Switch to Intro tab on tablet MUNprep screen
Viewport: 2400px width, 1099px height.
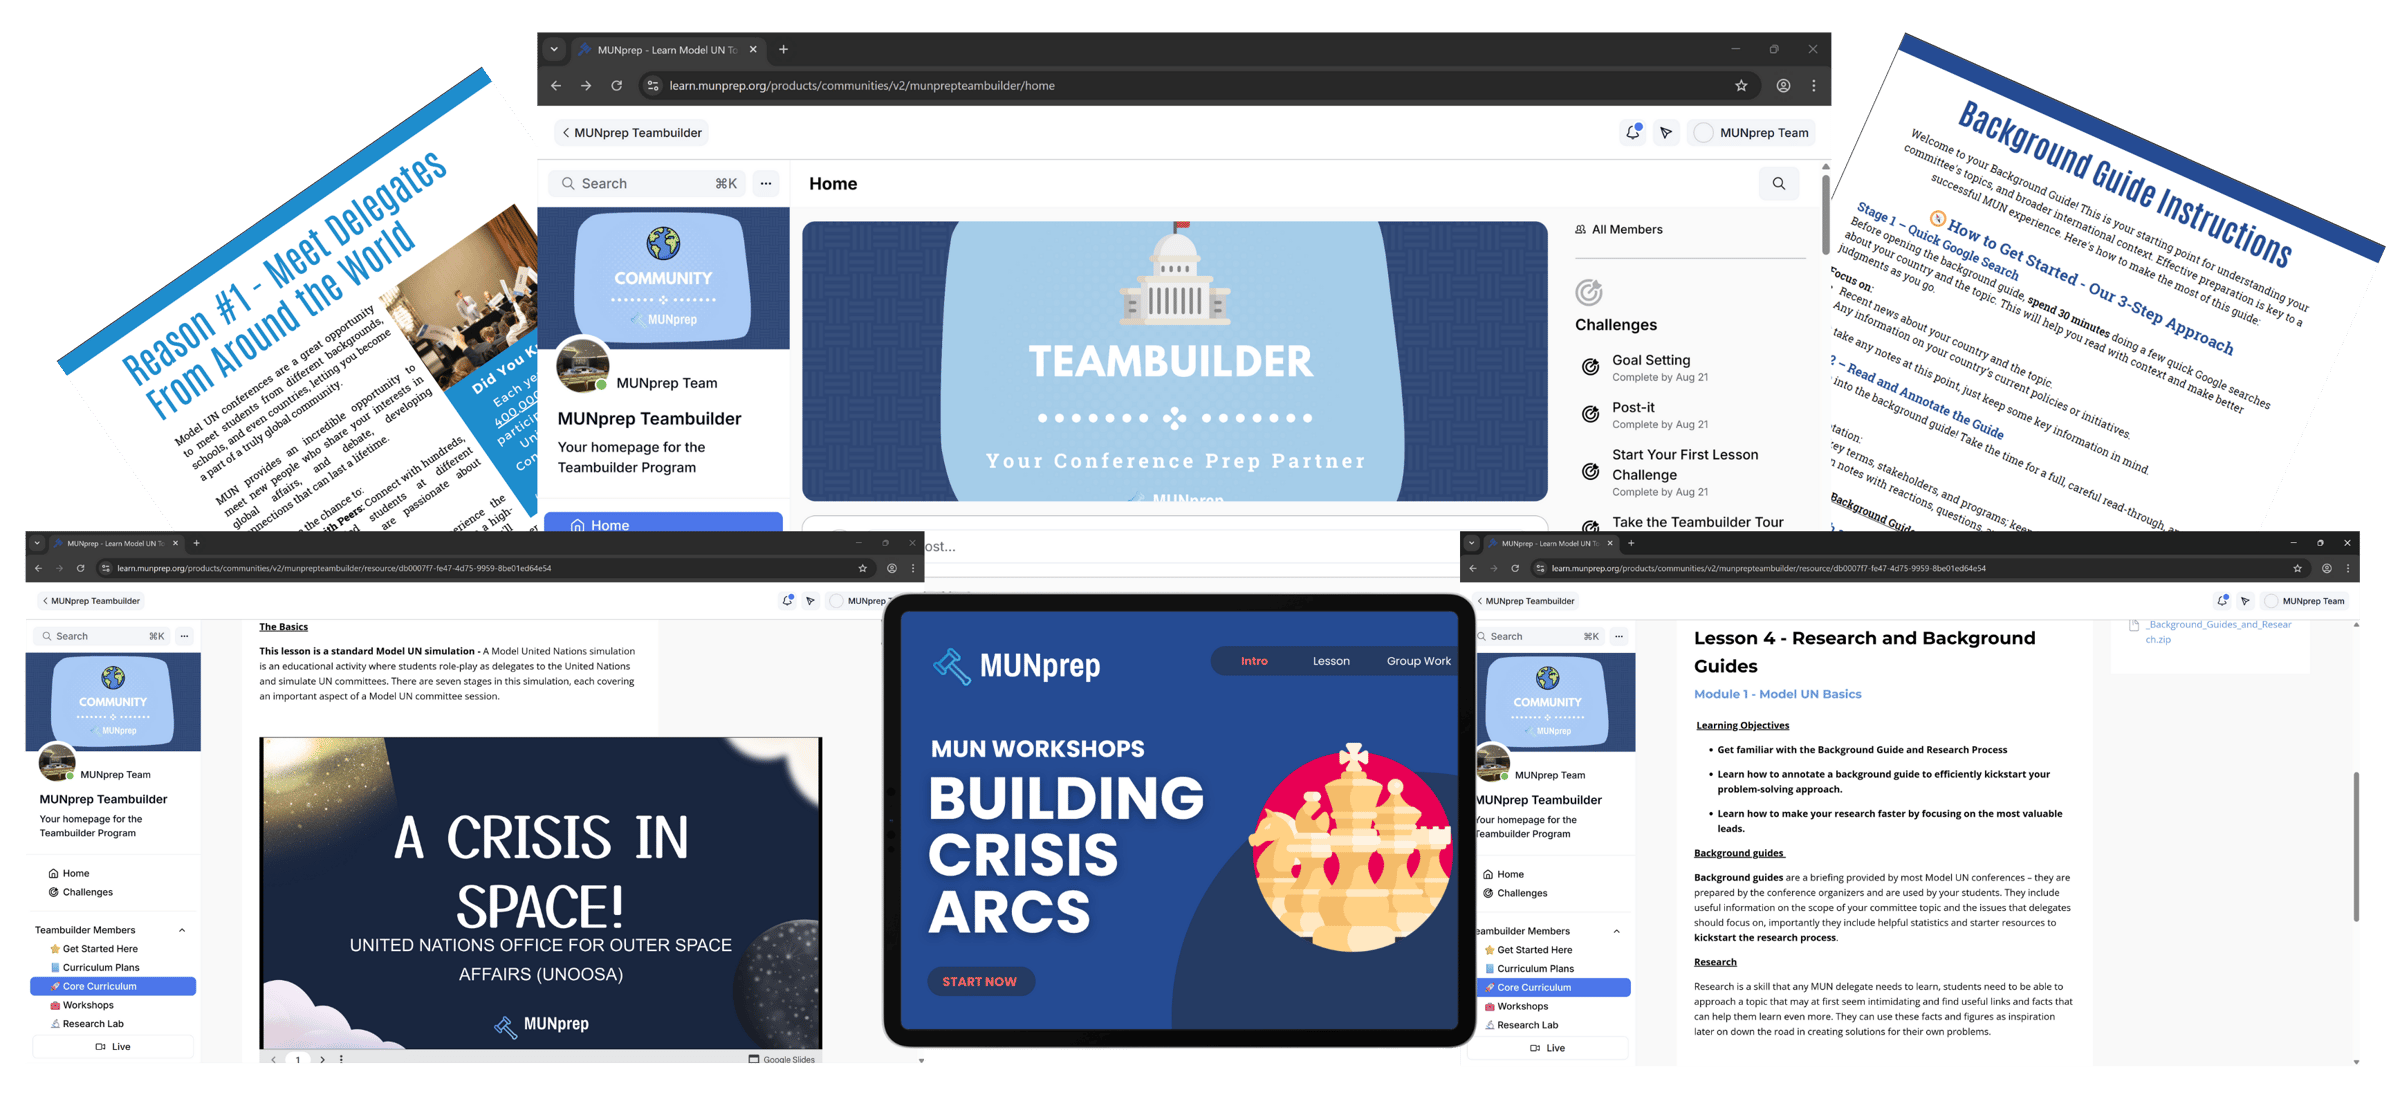click(x=1254, y=661)
